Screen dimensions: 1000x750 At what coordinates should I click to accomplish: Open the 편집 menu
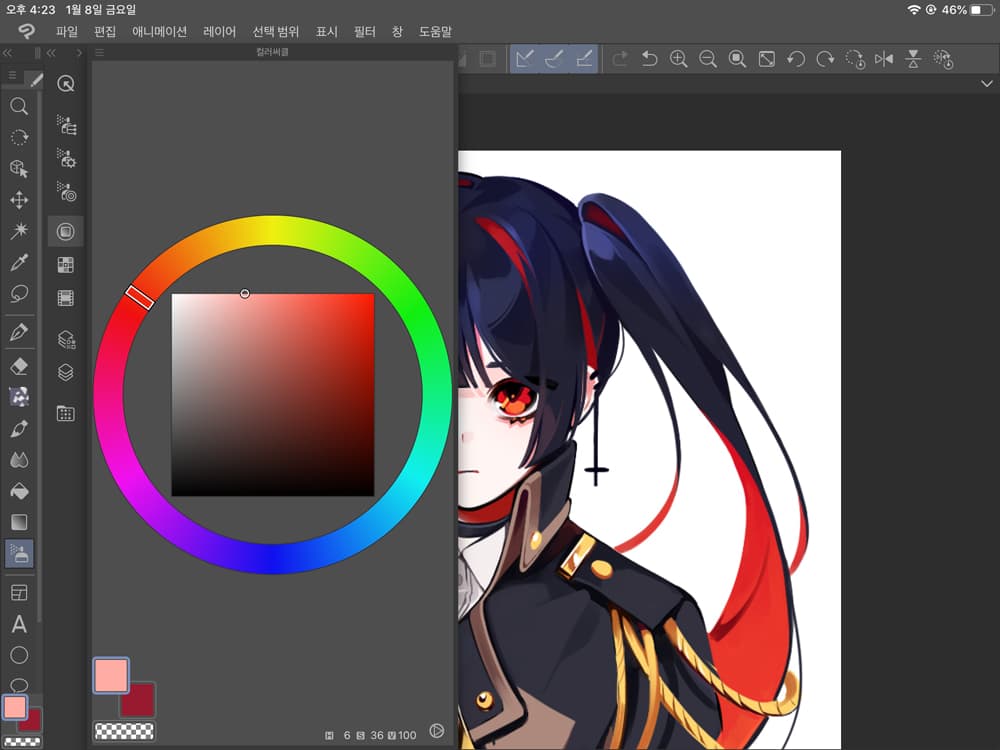coord(105,31)
